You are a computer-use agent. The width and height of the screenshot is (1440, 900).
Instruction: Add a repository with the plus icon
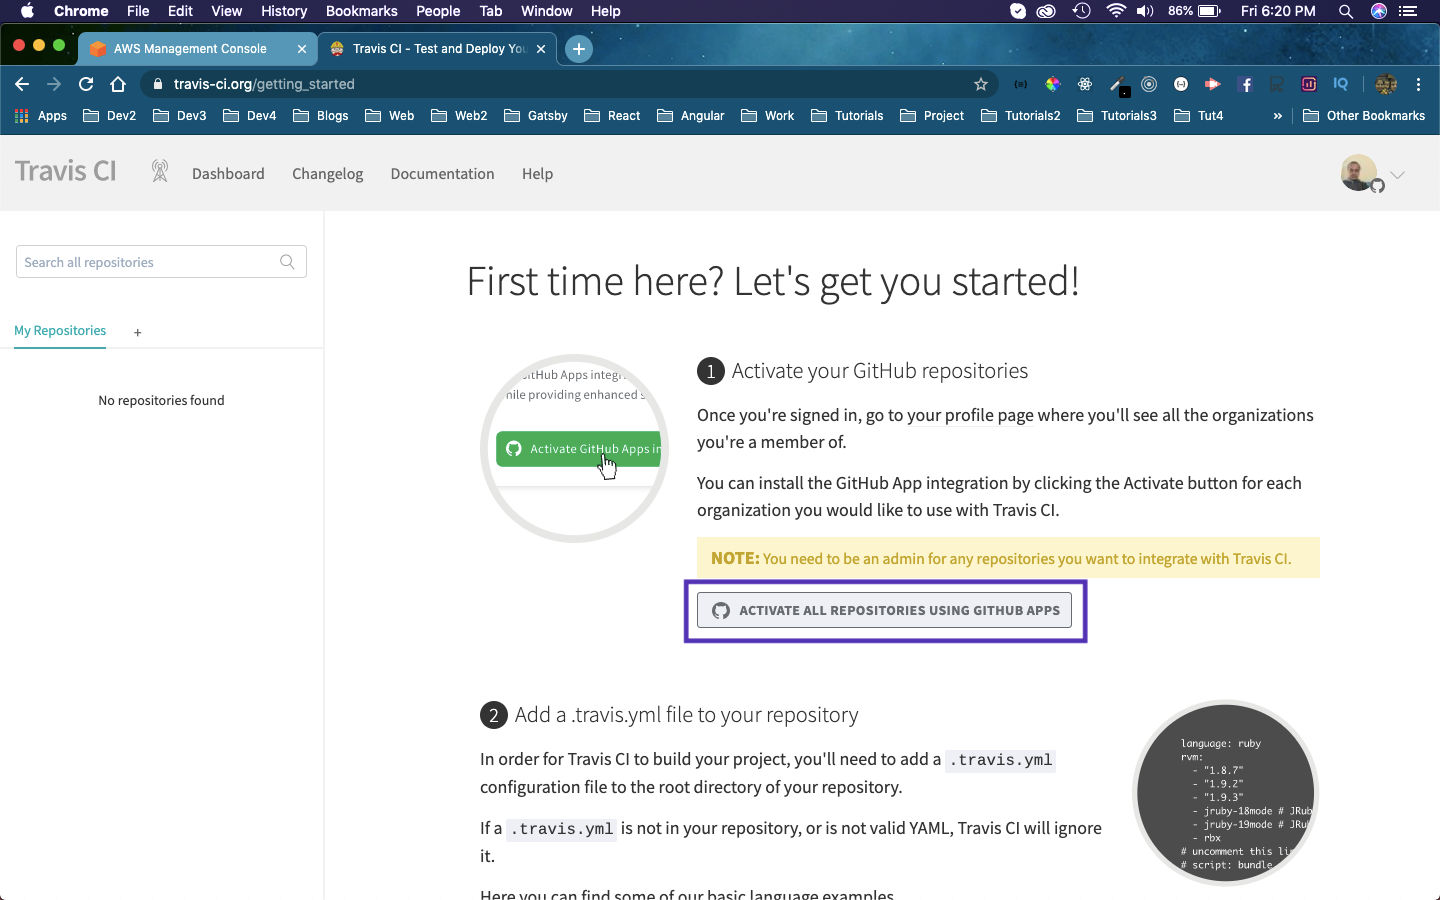tap(137, 332)
